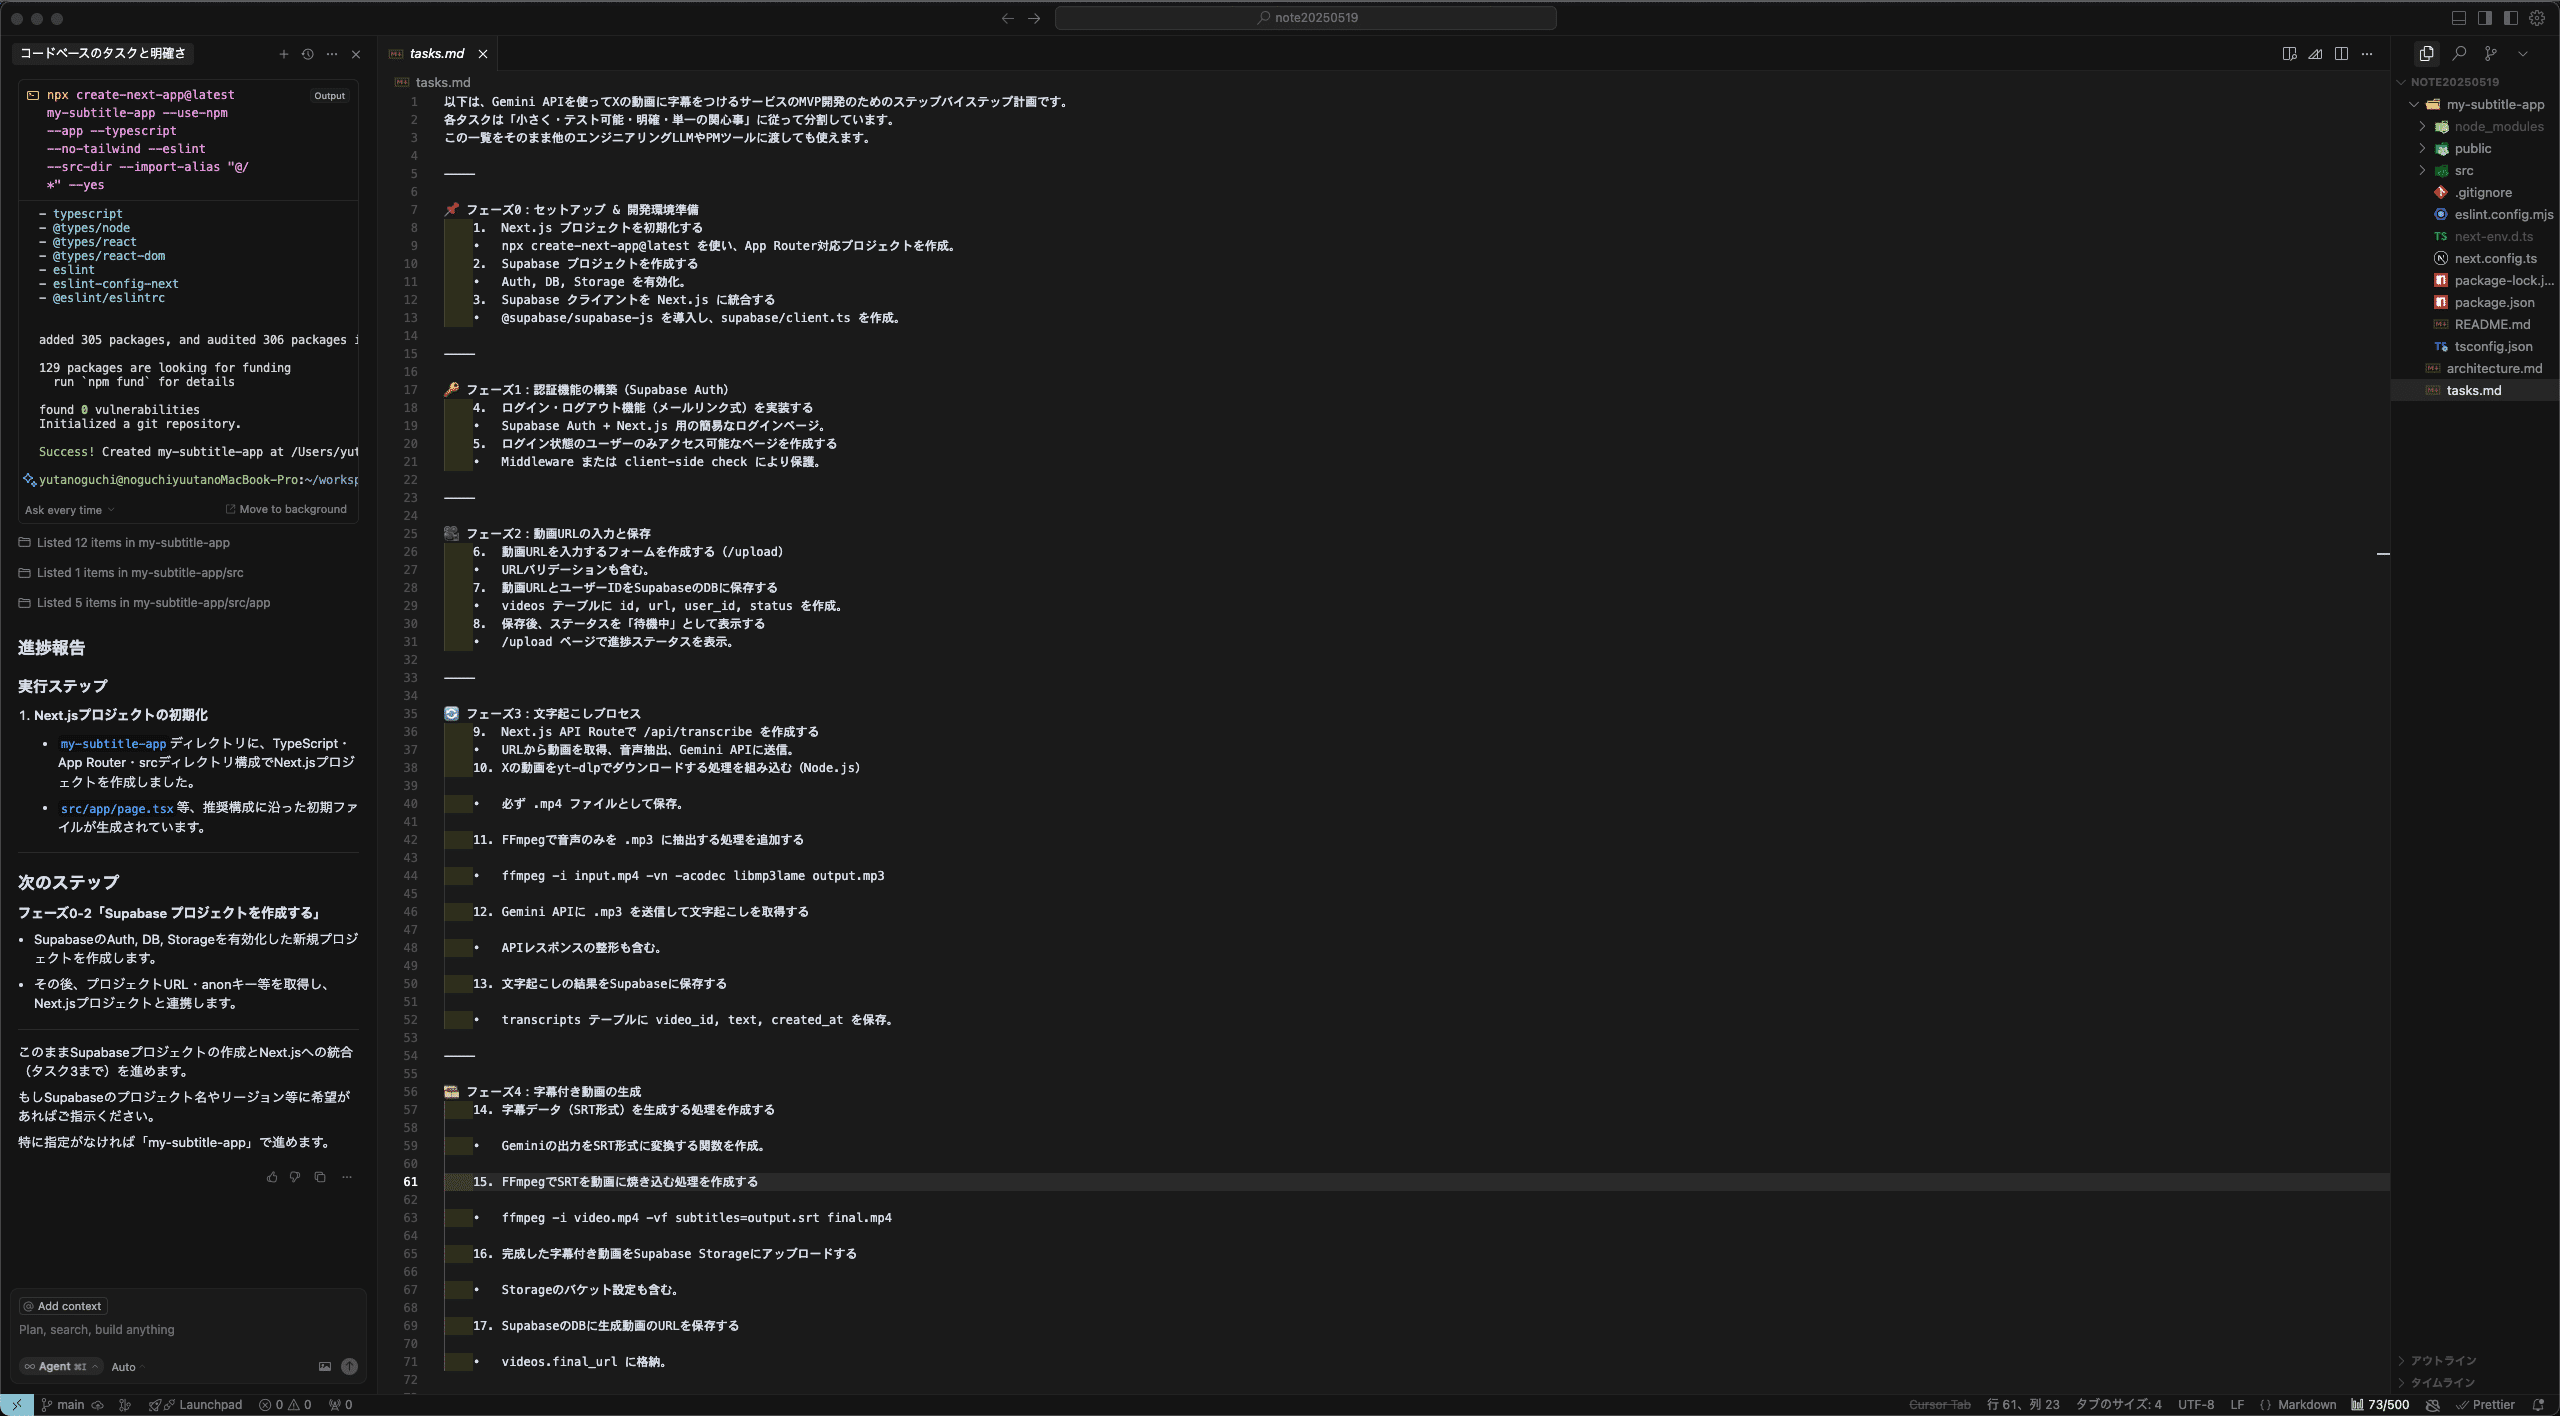2560x1416 pixels.
Task: Expand Listed 12 items in my-subtitle-app
Action: click(133, 543)
